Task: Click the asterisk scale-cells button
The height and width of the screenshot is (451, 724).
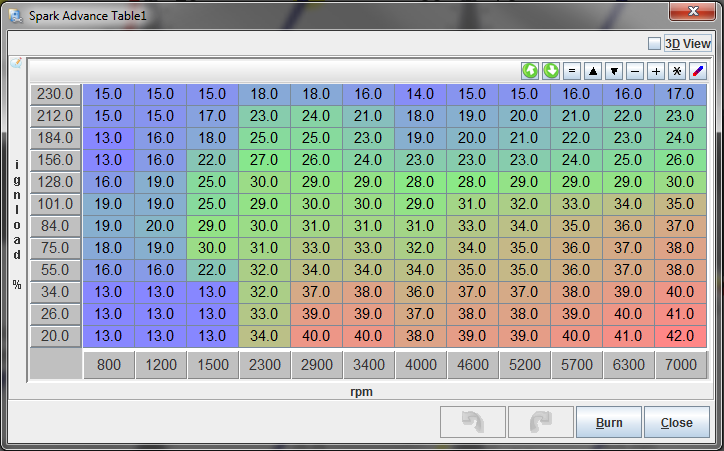Action: (677, 71)
